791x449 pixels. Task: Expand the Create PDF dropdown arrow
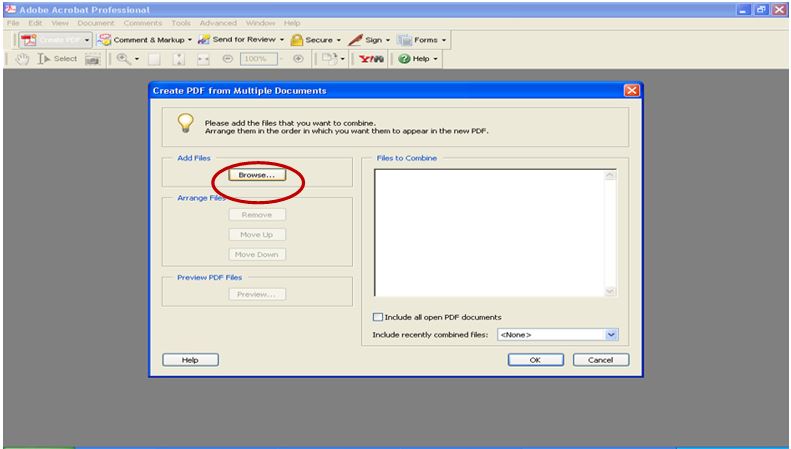pyautogui.click(x=87, y=40)
